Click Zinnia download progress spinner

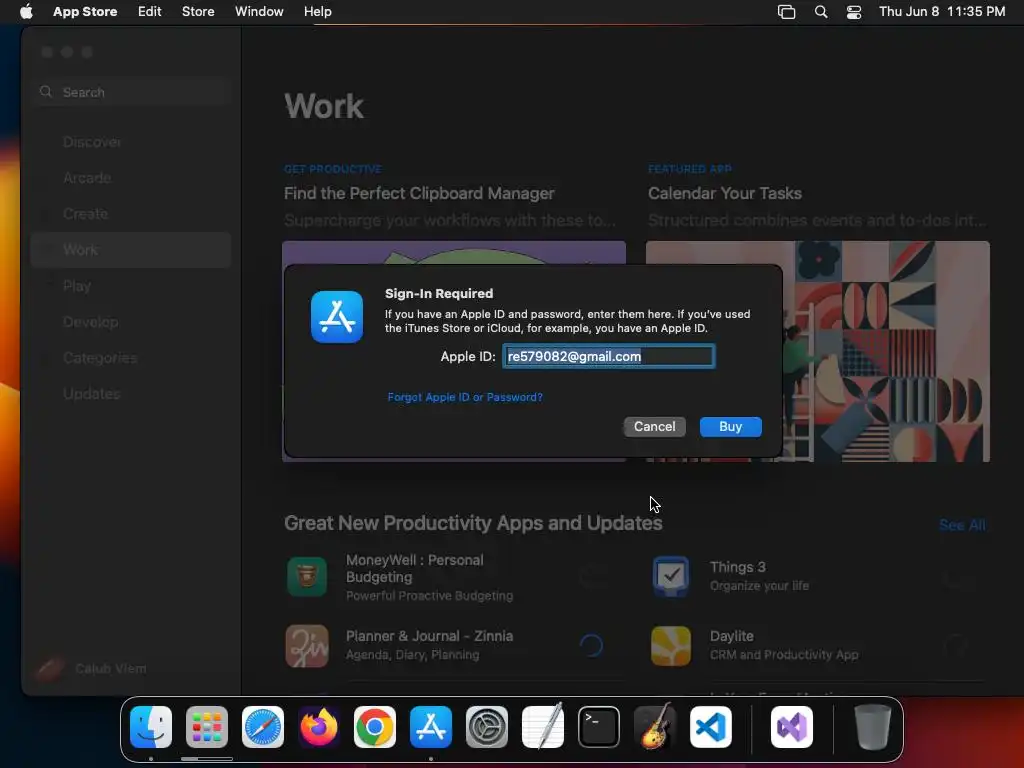(x=591, y=645)
